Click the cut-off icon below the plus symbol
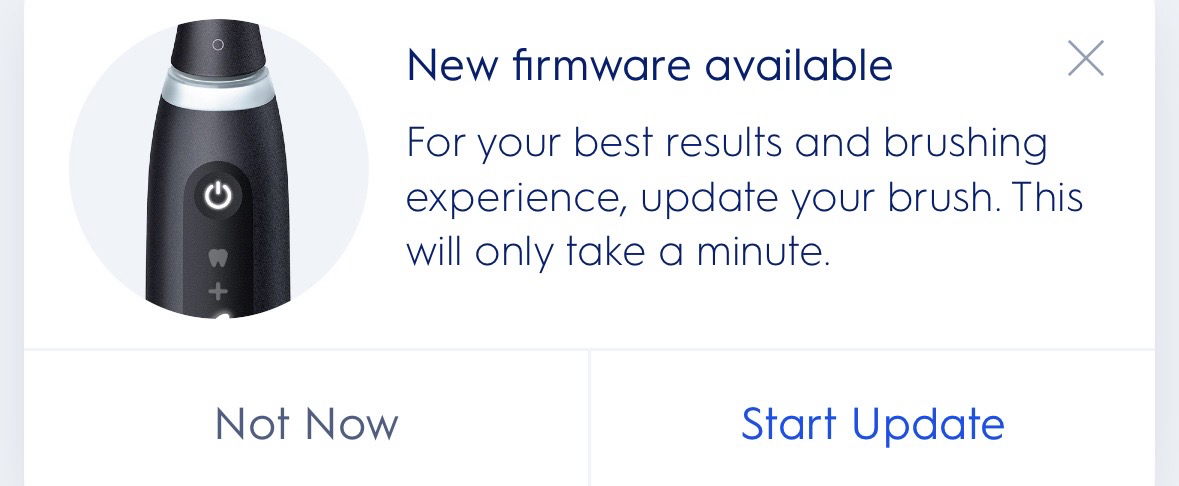Image resolution: width=1179 pixels, height=486 pixels. 219,316
